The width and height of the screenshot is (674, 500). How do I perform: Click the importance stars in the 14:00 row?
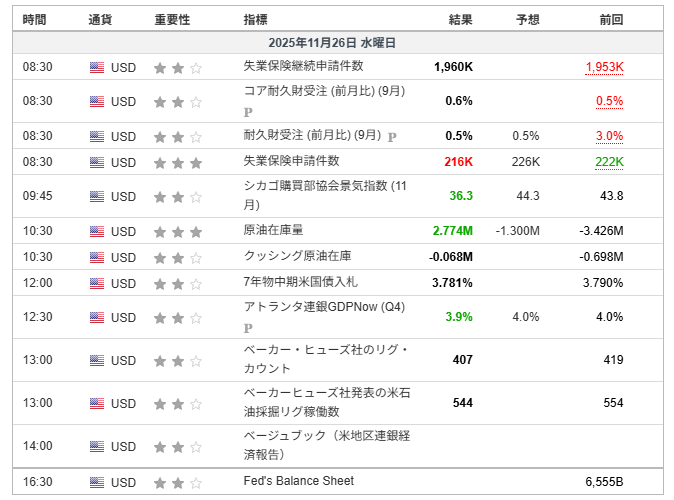coord(177,446)
